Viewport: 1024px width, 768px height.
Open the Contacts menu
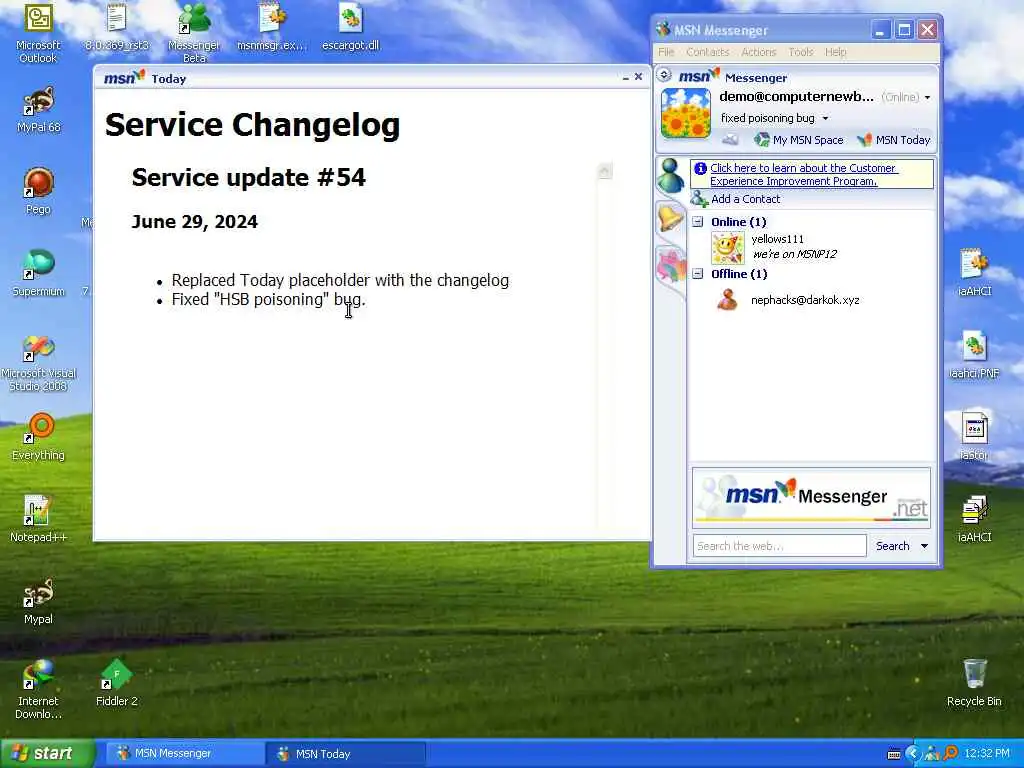click(x=707, y=52)
